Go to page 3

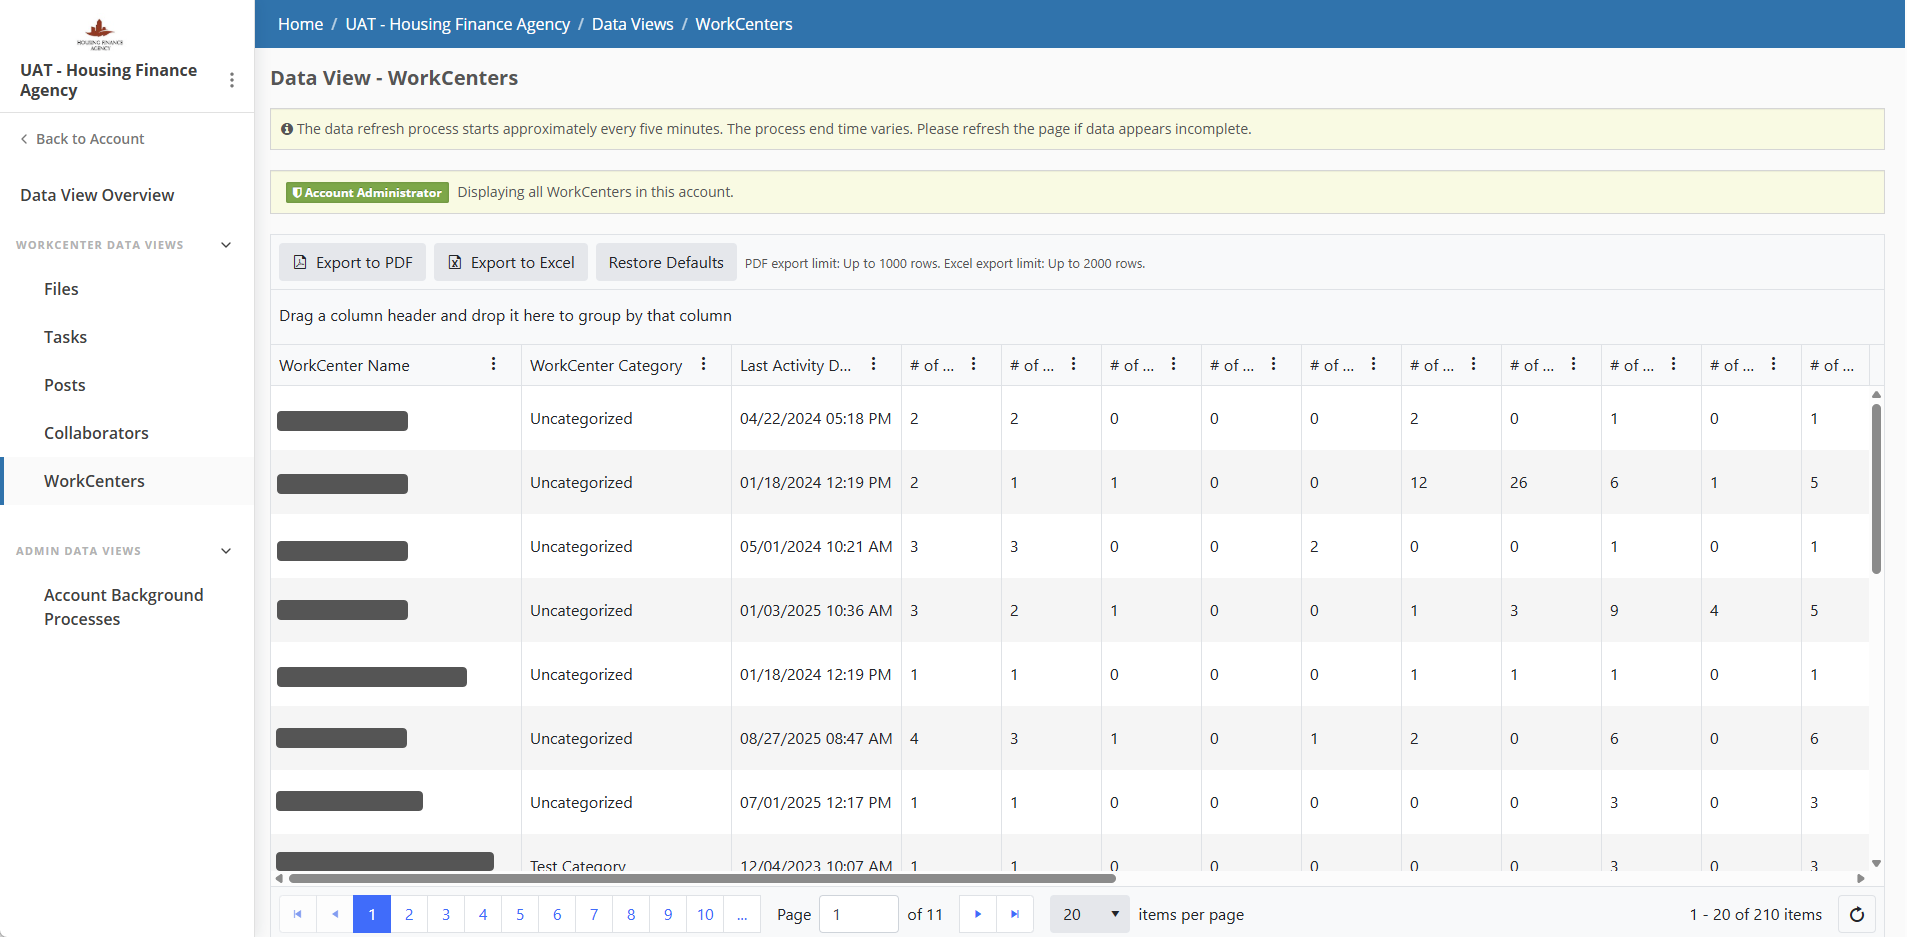[x=446, y=914]
